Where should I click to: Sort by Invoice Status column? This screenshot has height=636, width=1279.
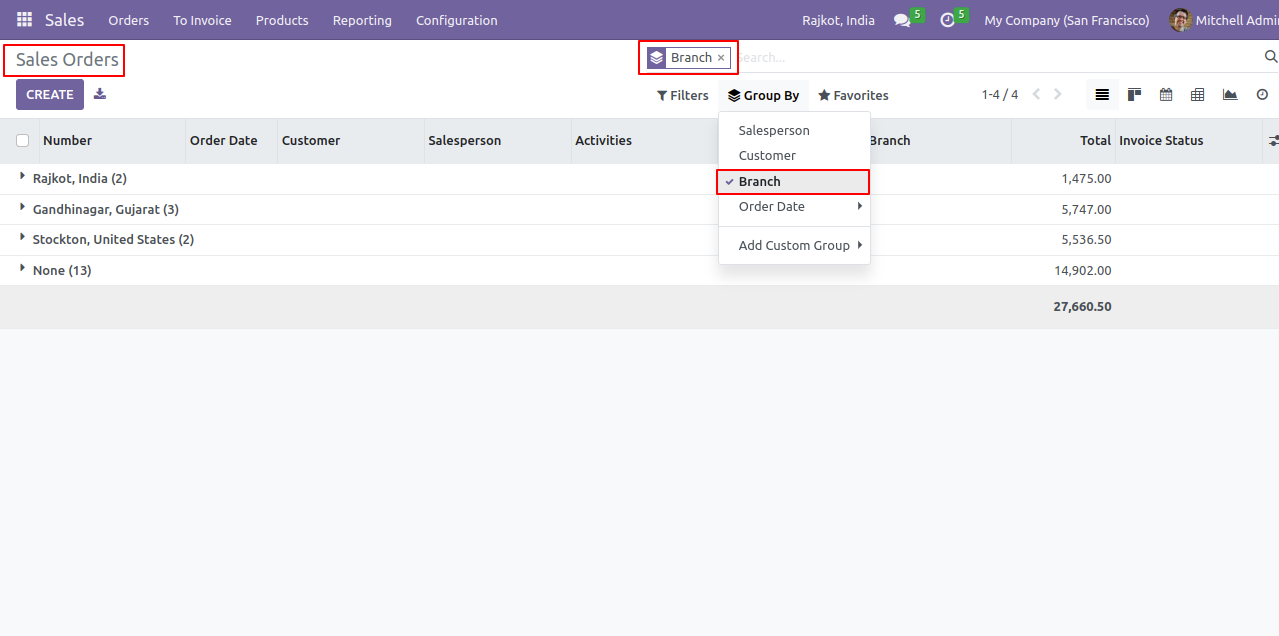(1189, 141)
